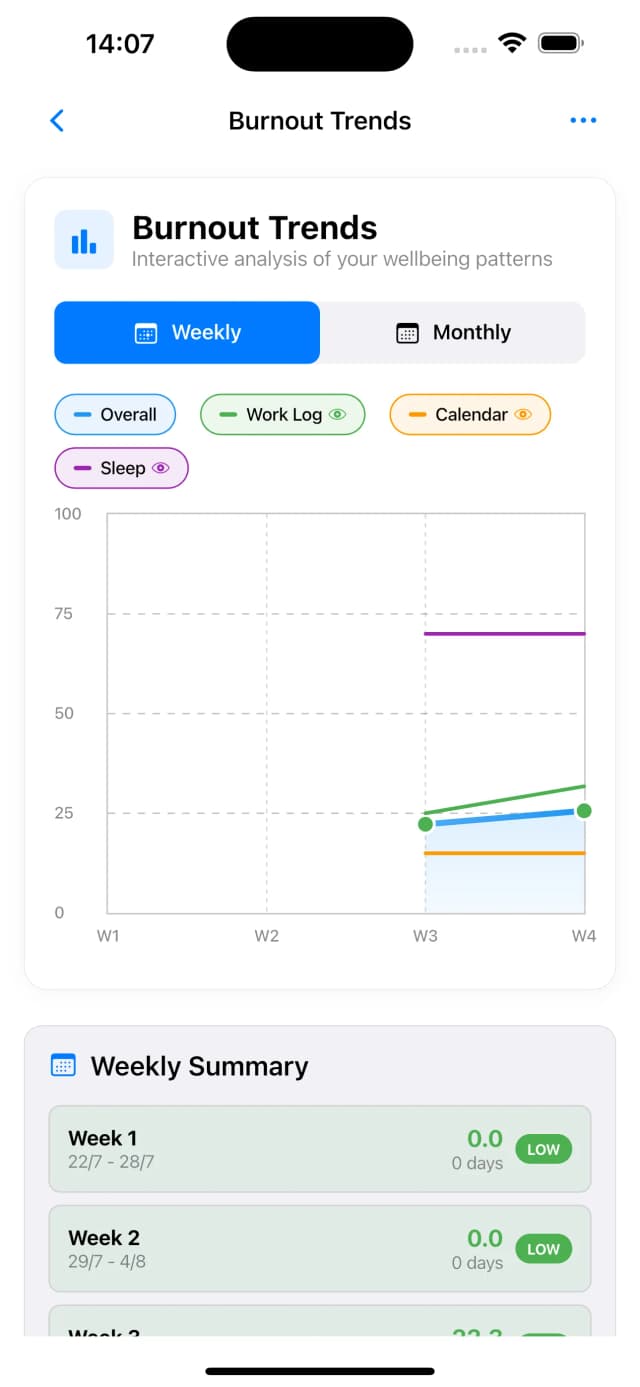The width and height of the screenshot is (640, 1387).
Task: Switch to the Weekly tab
Action: [187, 333]
